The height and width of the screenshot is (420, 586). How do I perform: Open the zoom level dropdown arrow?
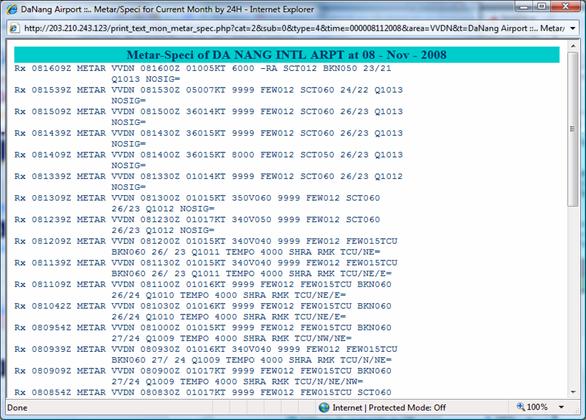tap(561, 407)
